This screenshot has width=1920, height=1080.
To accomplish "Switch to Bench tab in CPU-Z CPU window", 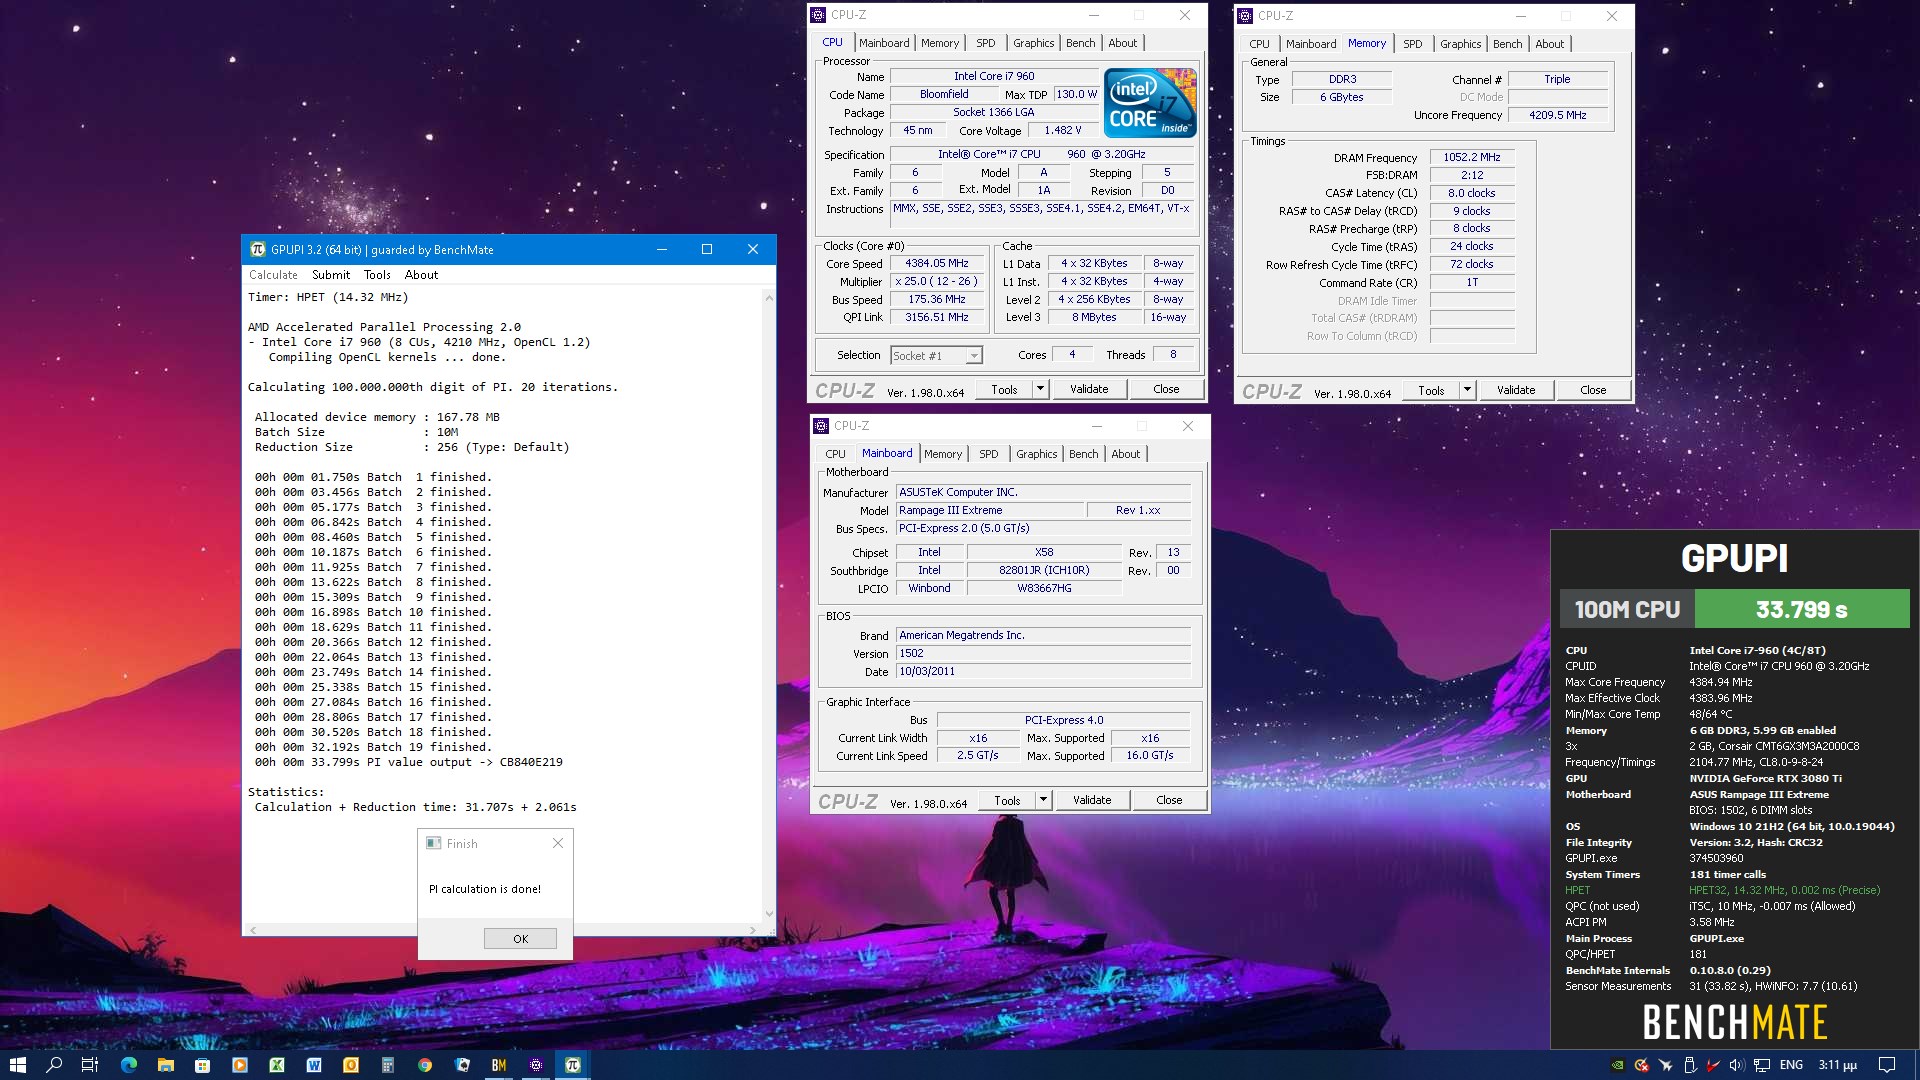I will tap(1080, 43).
